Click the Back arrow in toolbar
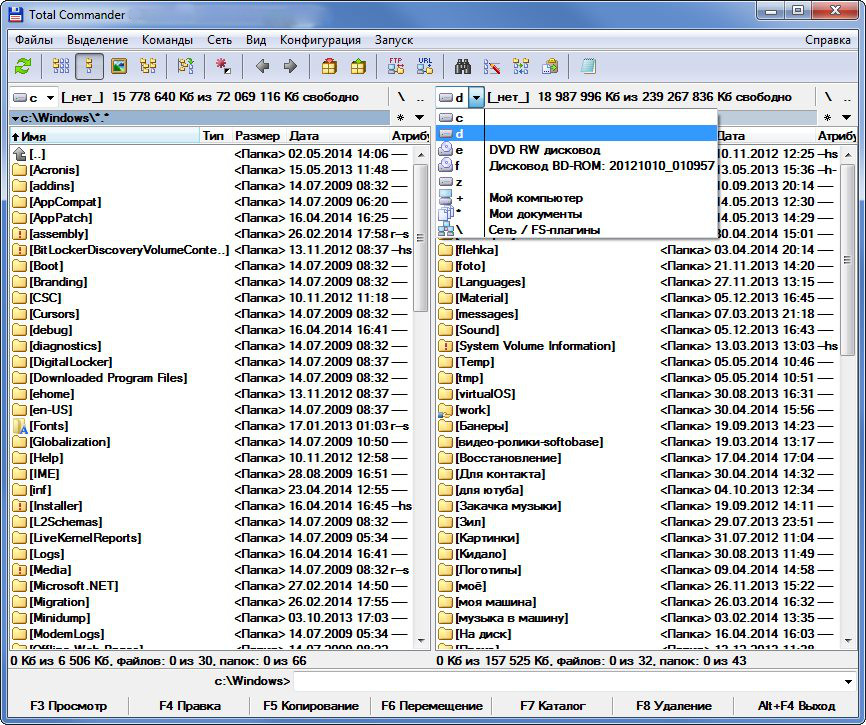Viewport: 866px width, 725px height. point(262,67)
